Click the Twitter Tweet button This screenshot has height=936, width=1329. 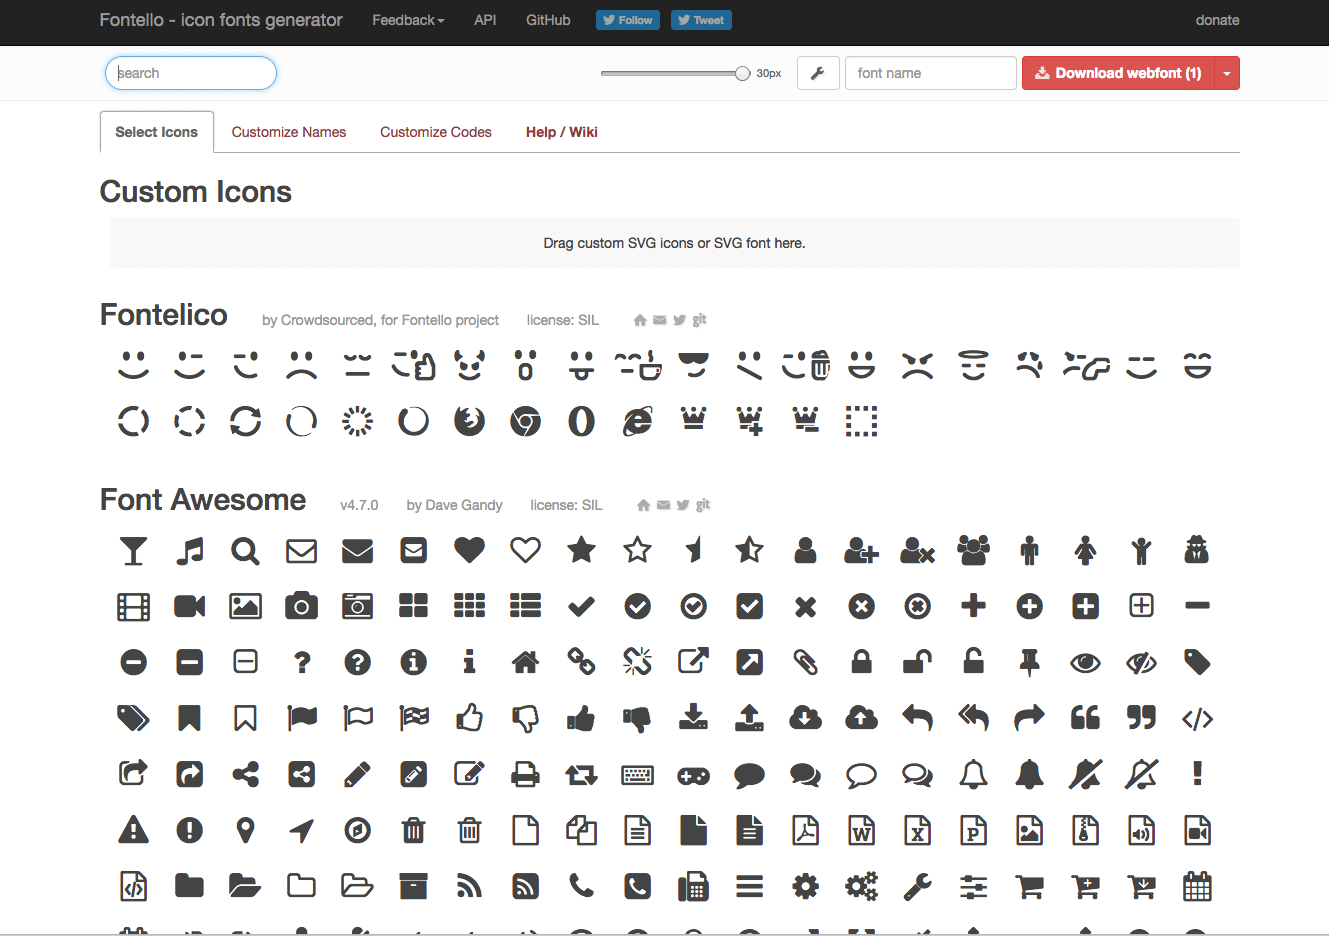pos(701,20)
